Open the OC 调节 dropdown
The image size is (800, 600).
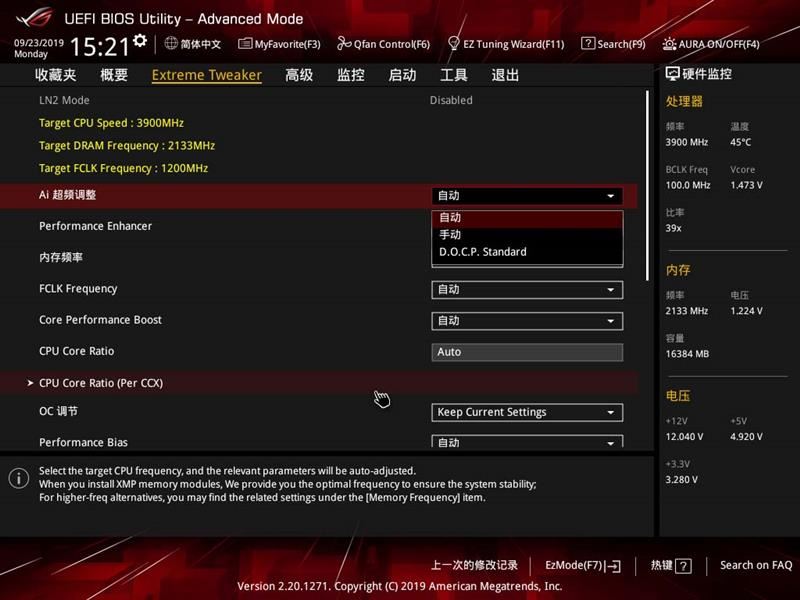(x=527, y=412)
